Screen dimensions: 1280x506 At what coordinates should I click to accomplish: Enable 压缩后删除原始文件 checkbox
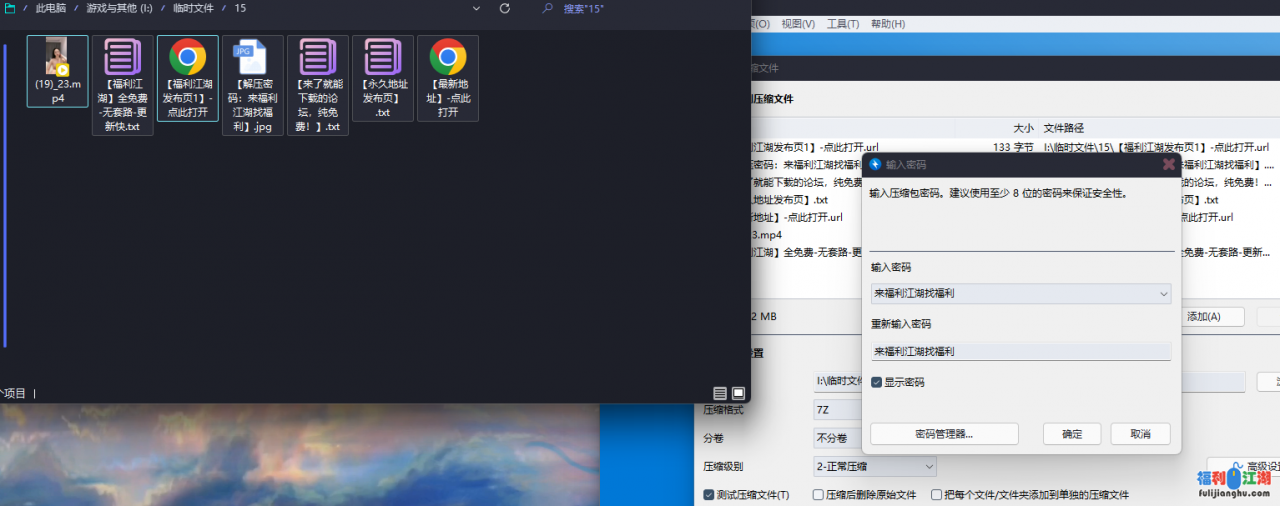click(819, 495)
